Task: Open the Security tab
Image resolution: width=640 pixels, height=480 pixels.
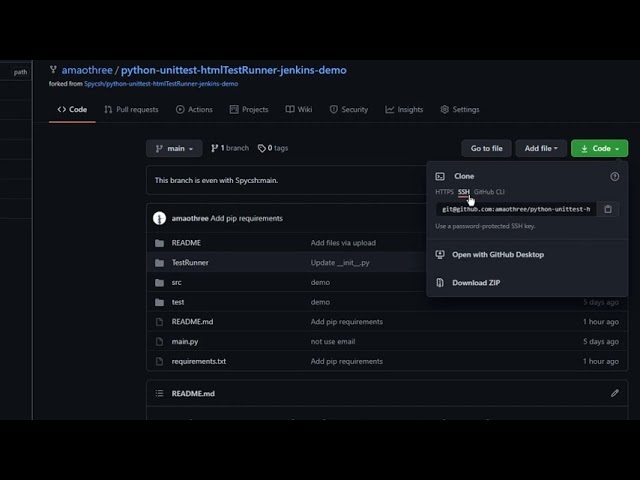Action: click(349, 109)
